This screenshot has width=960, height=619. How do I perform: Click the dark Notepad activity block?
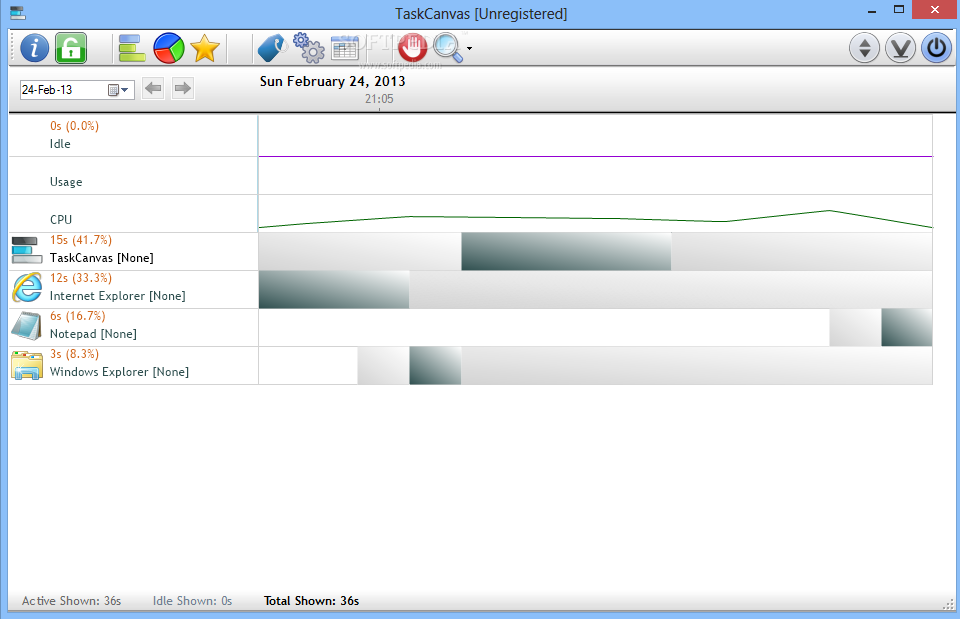tap(907, 328)
